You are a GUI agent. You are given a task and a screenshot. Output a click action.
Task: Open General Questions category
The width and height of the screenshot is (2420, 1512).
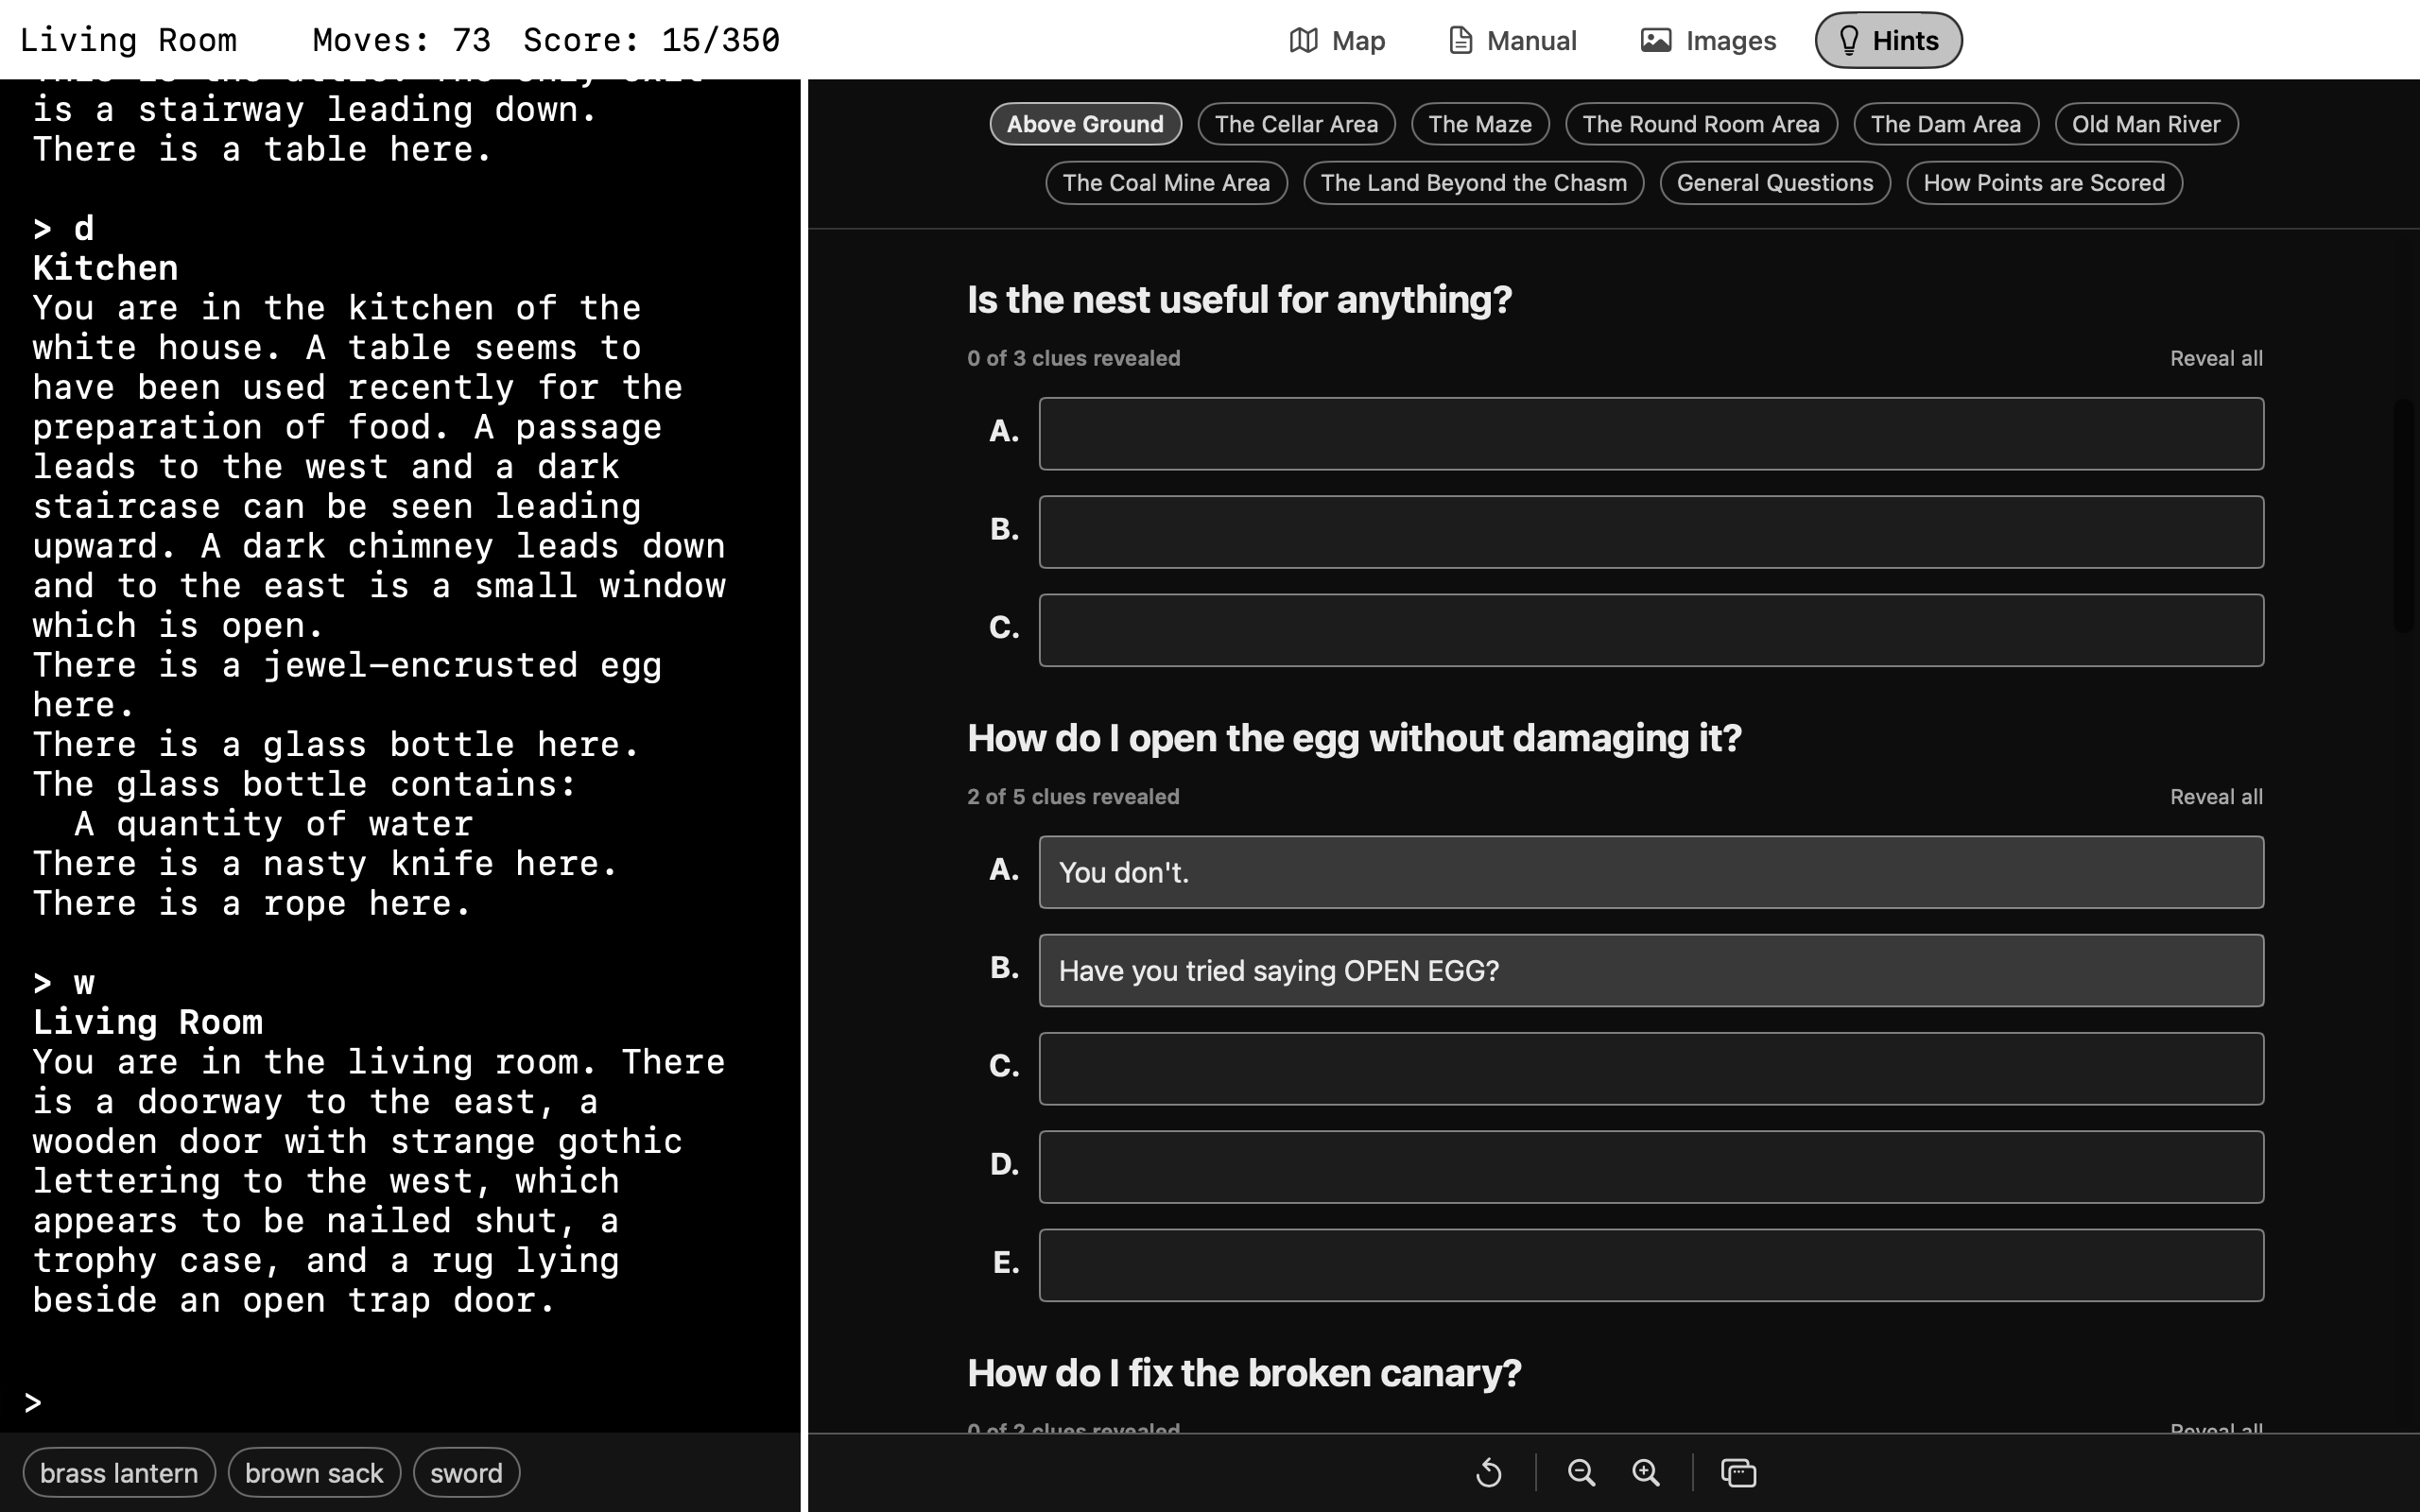tap(1775, 183)
